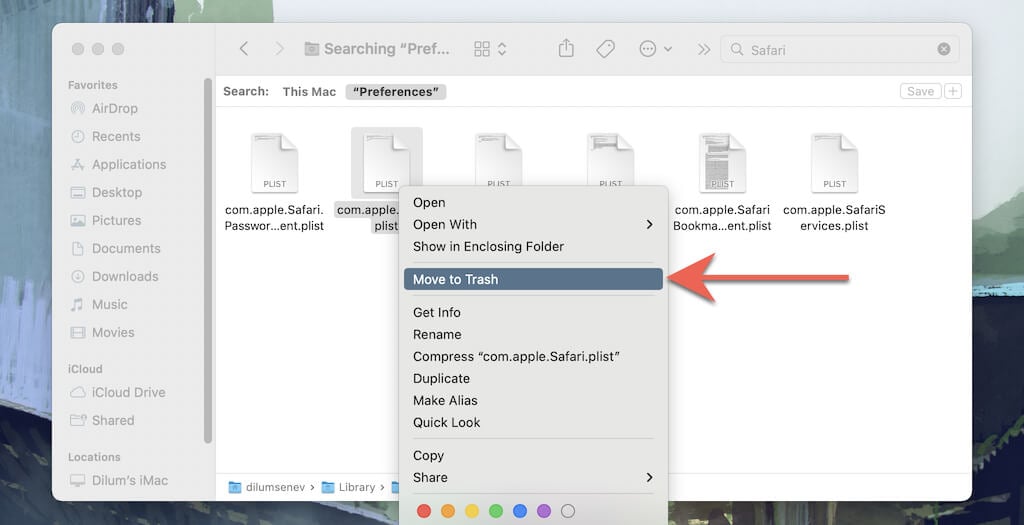Viewport: 1024px width, 525px height.
Task: Click Library in the path bar
Action: coord(356,487)
